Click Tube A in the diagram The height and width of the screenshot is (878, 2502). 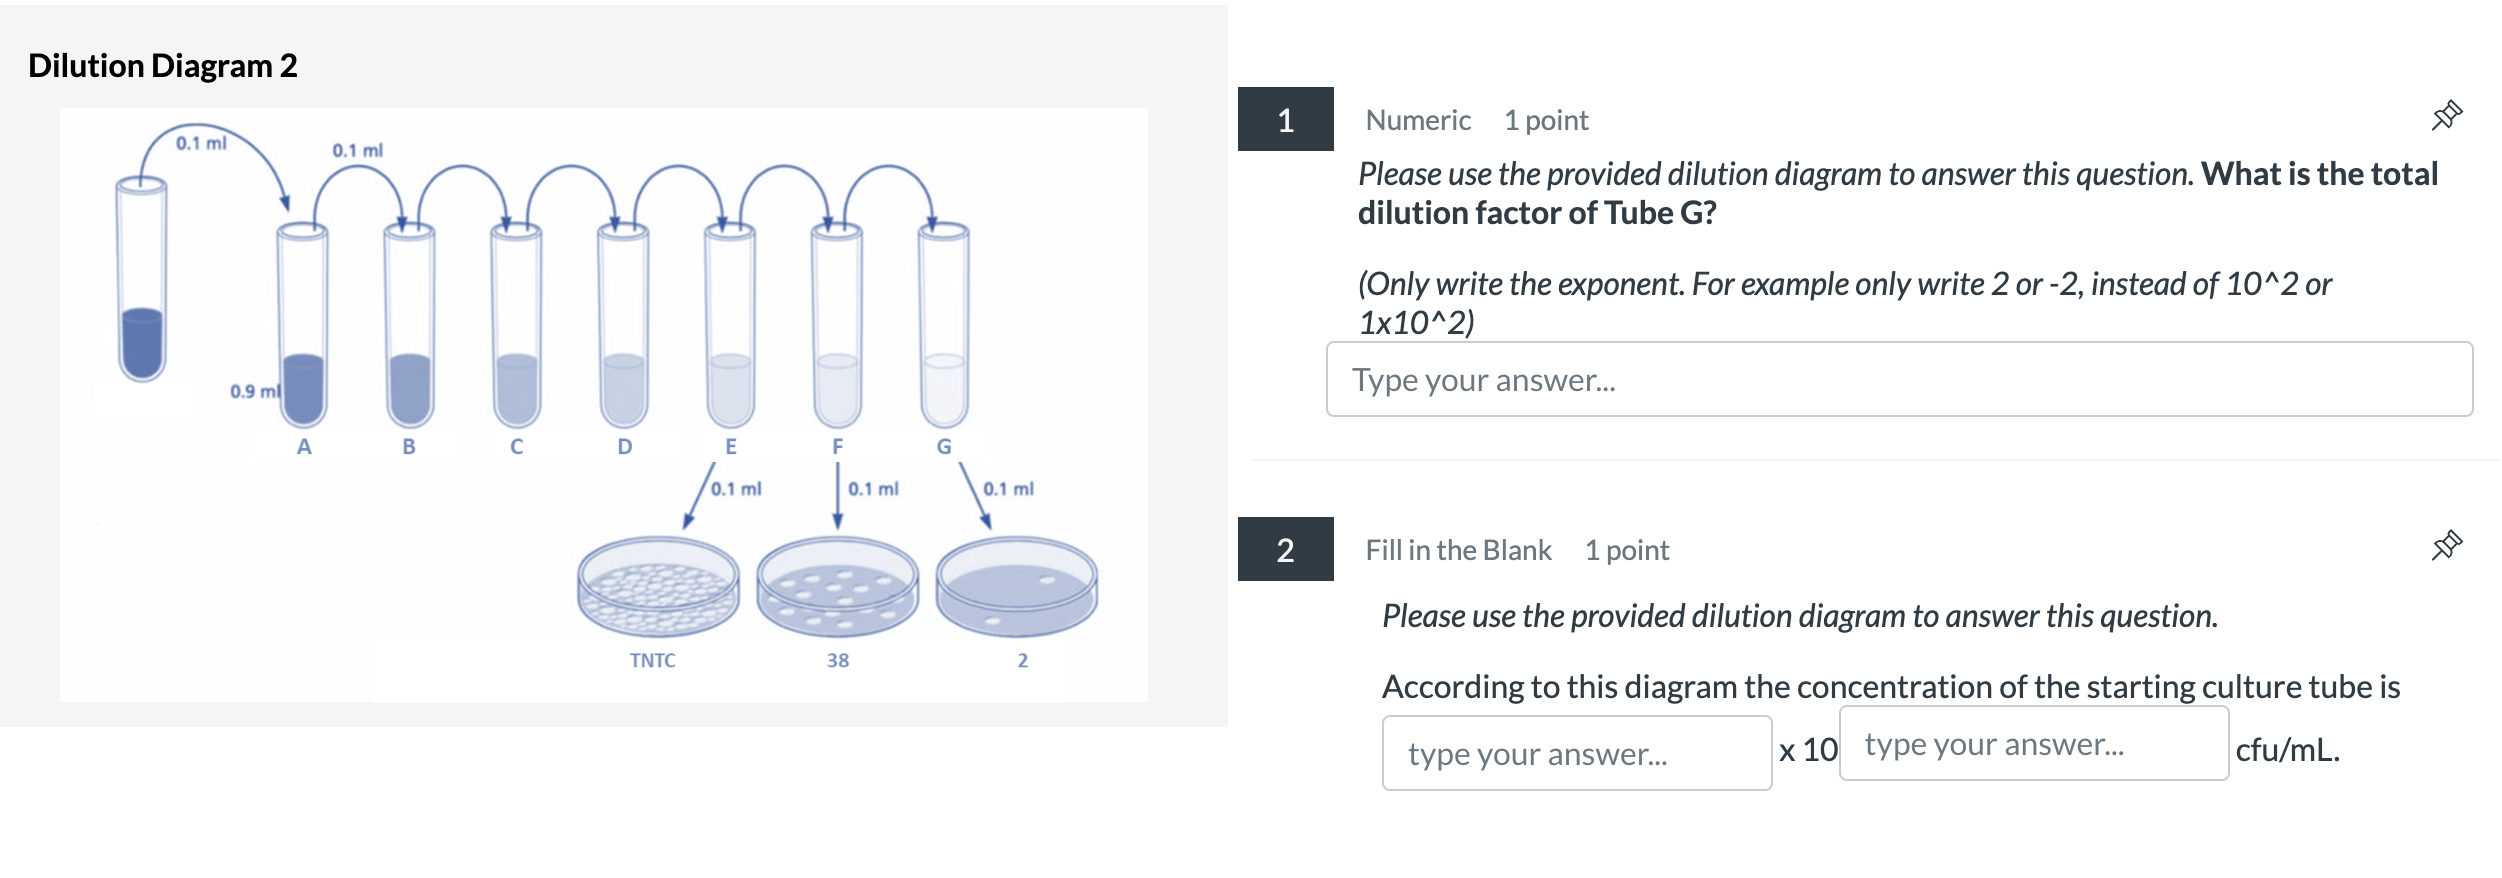point(303,330)
